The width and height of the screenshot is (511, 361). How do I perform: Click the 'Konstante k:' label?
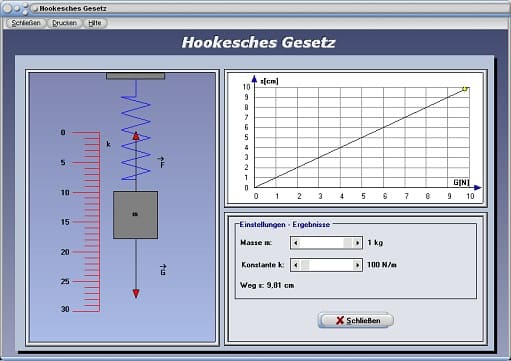point(263,265)
